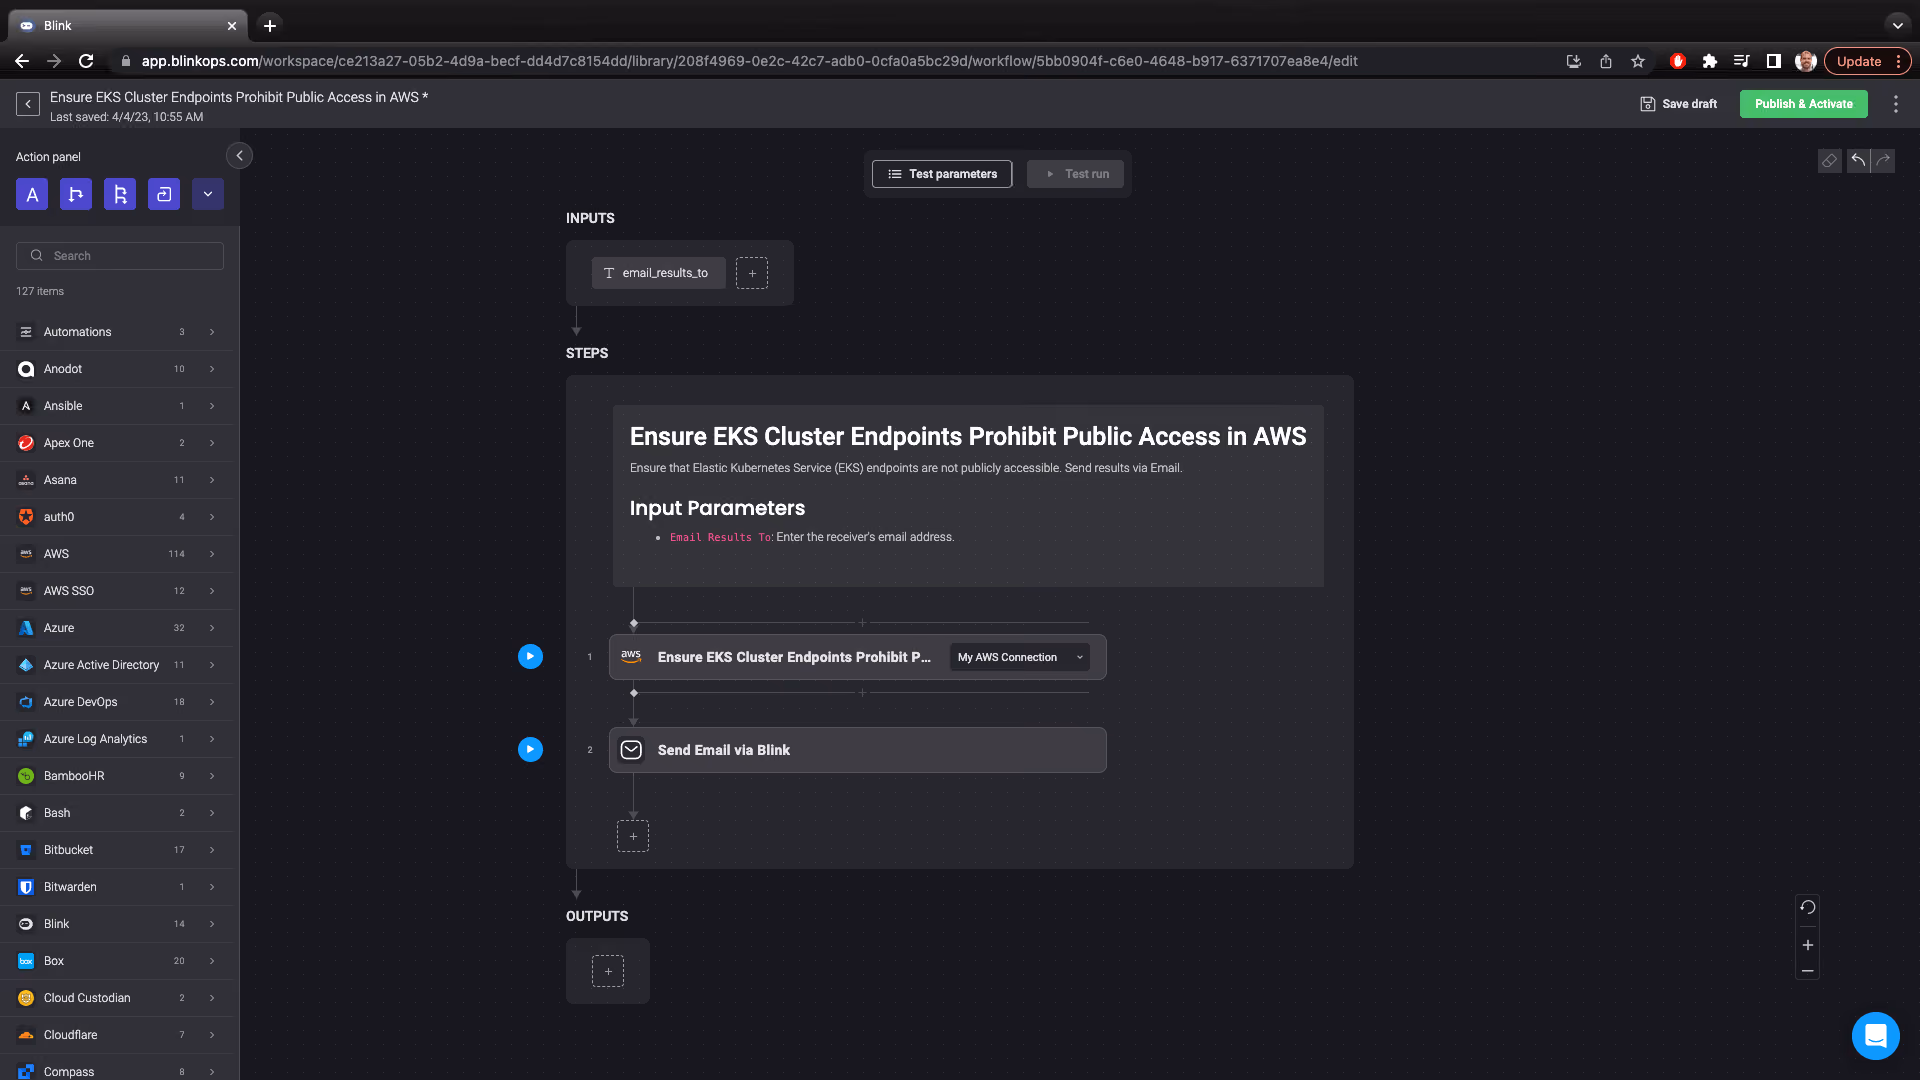This screenshot has width=1920, height=1080.
Task: Select the third purple flow icon in Action panel
Action: coord(120,195)
